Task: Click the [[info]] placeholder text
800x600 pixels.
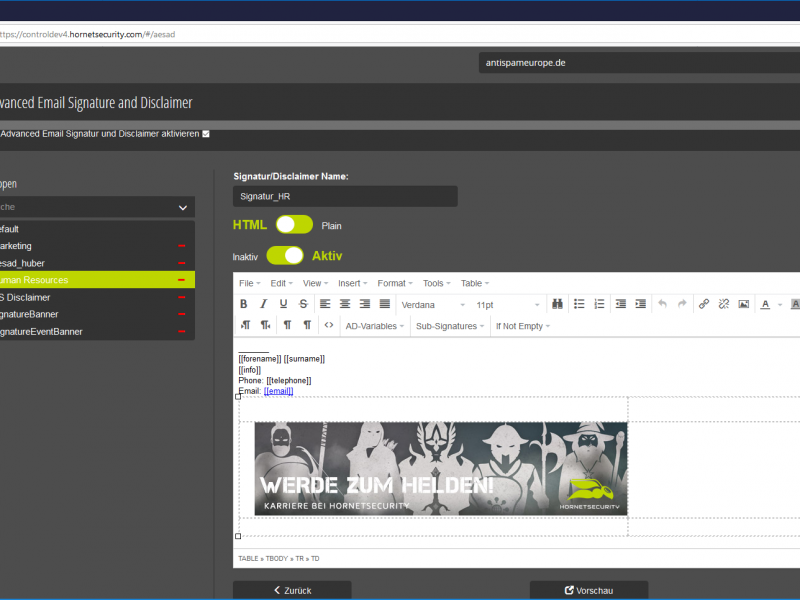Action: (249, 369)
